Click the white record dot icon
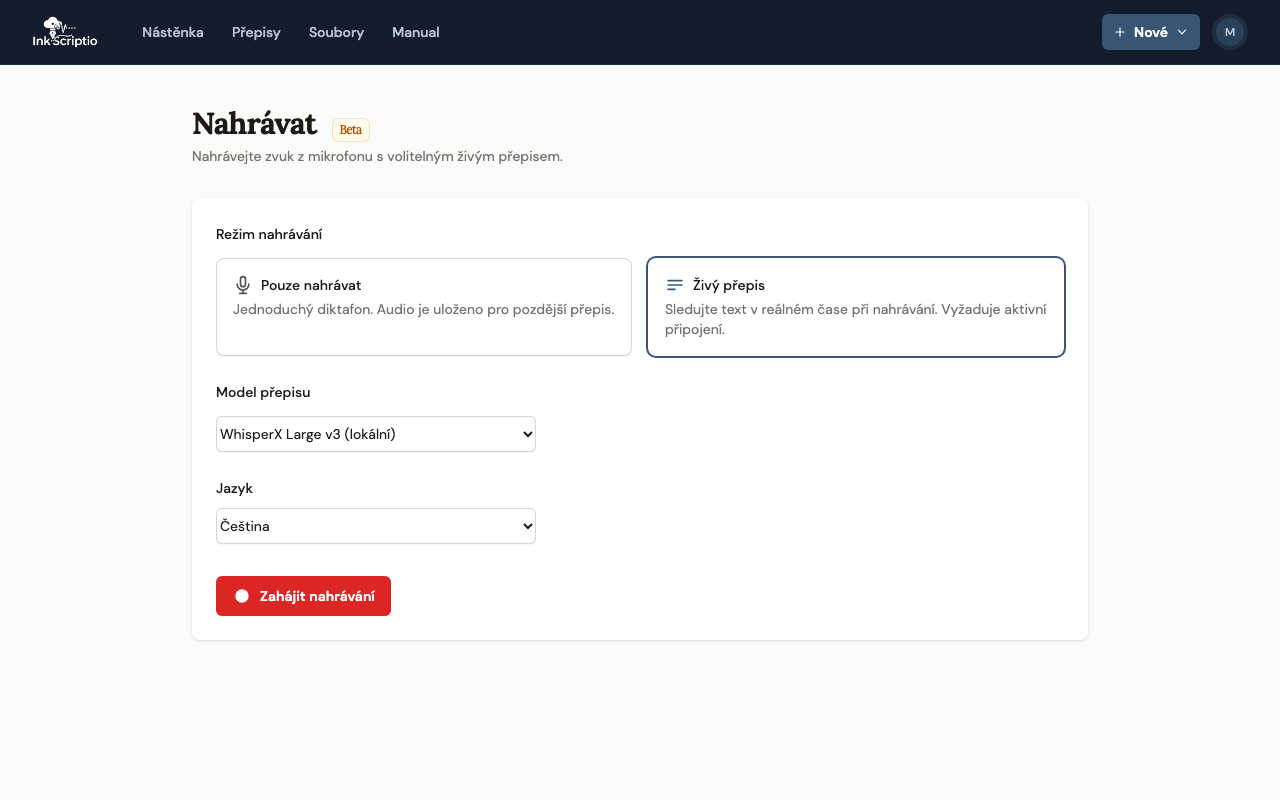Viewport: 1280px width, 800px height. 242,596
